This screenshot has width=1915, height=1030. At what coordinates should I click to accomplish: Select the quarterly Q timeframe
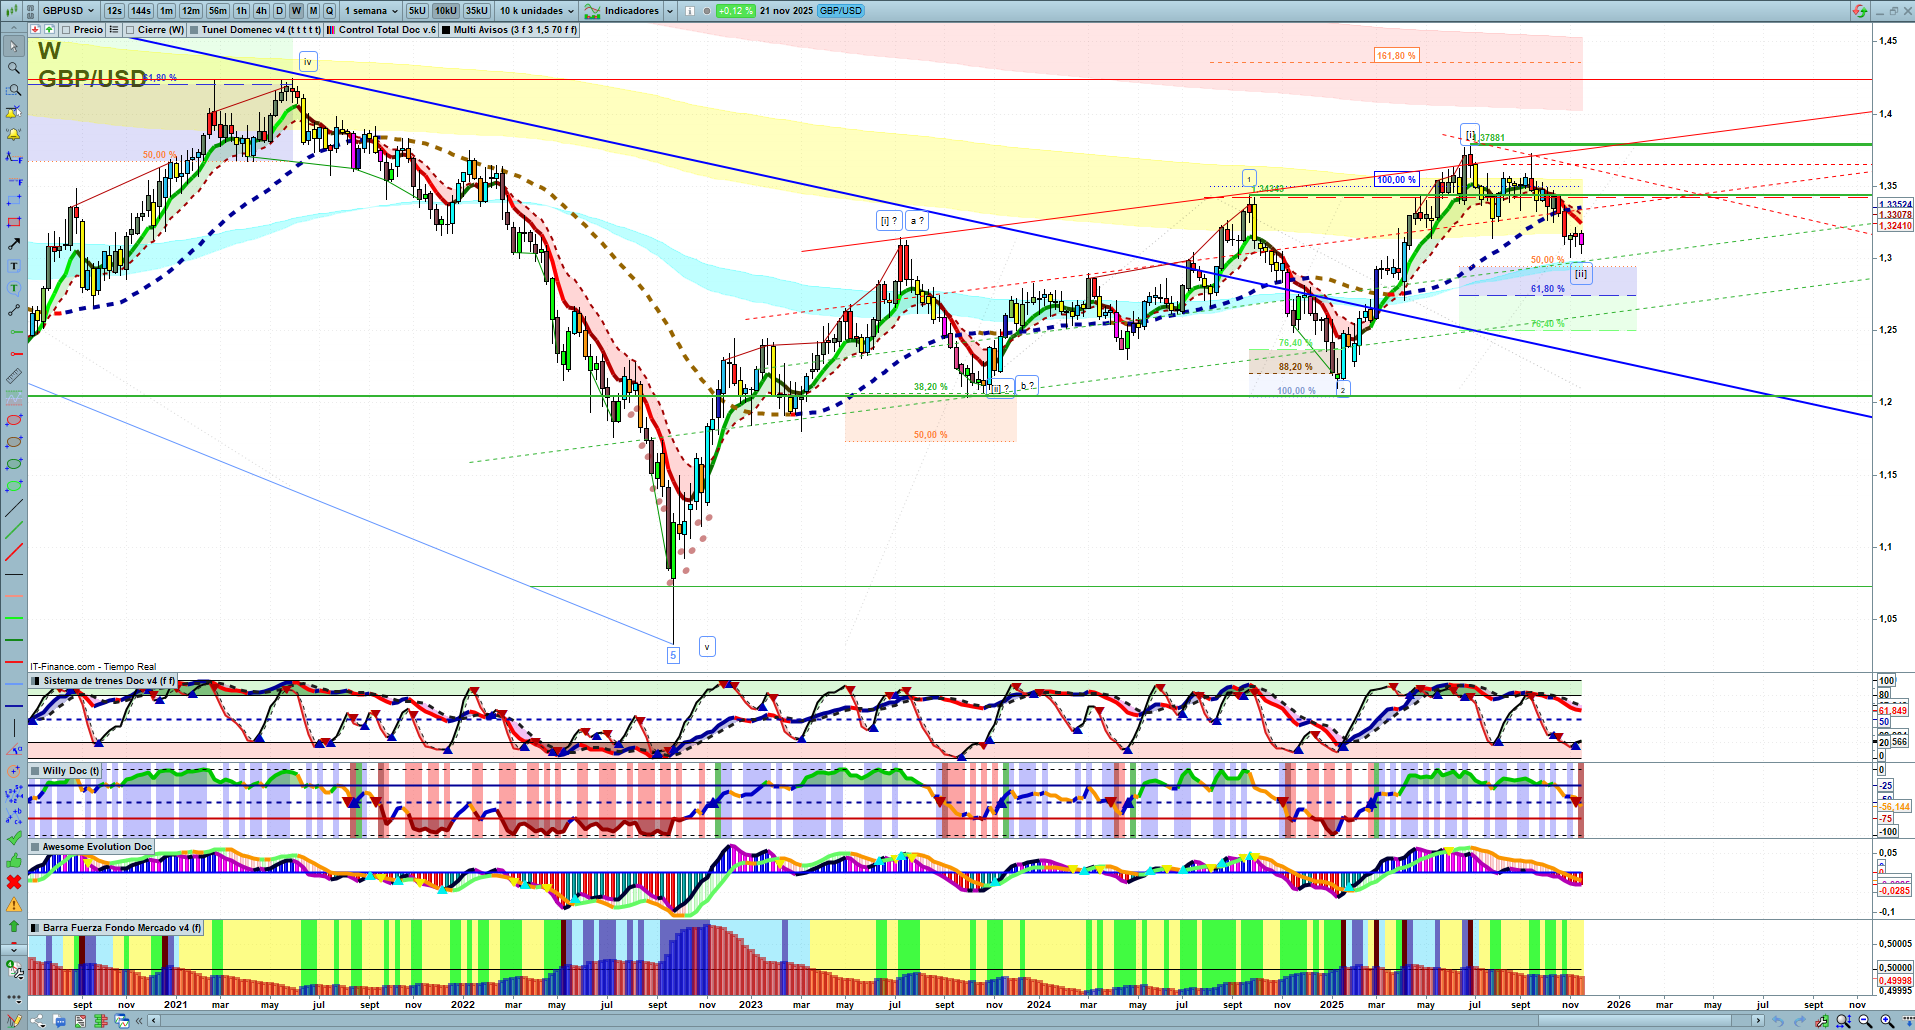[x=329, y=11]
